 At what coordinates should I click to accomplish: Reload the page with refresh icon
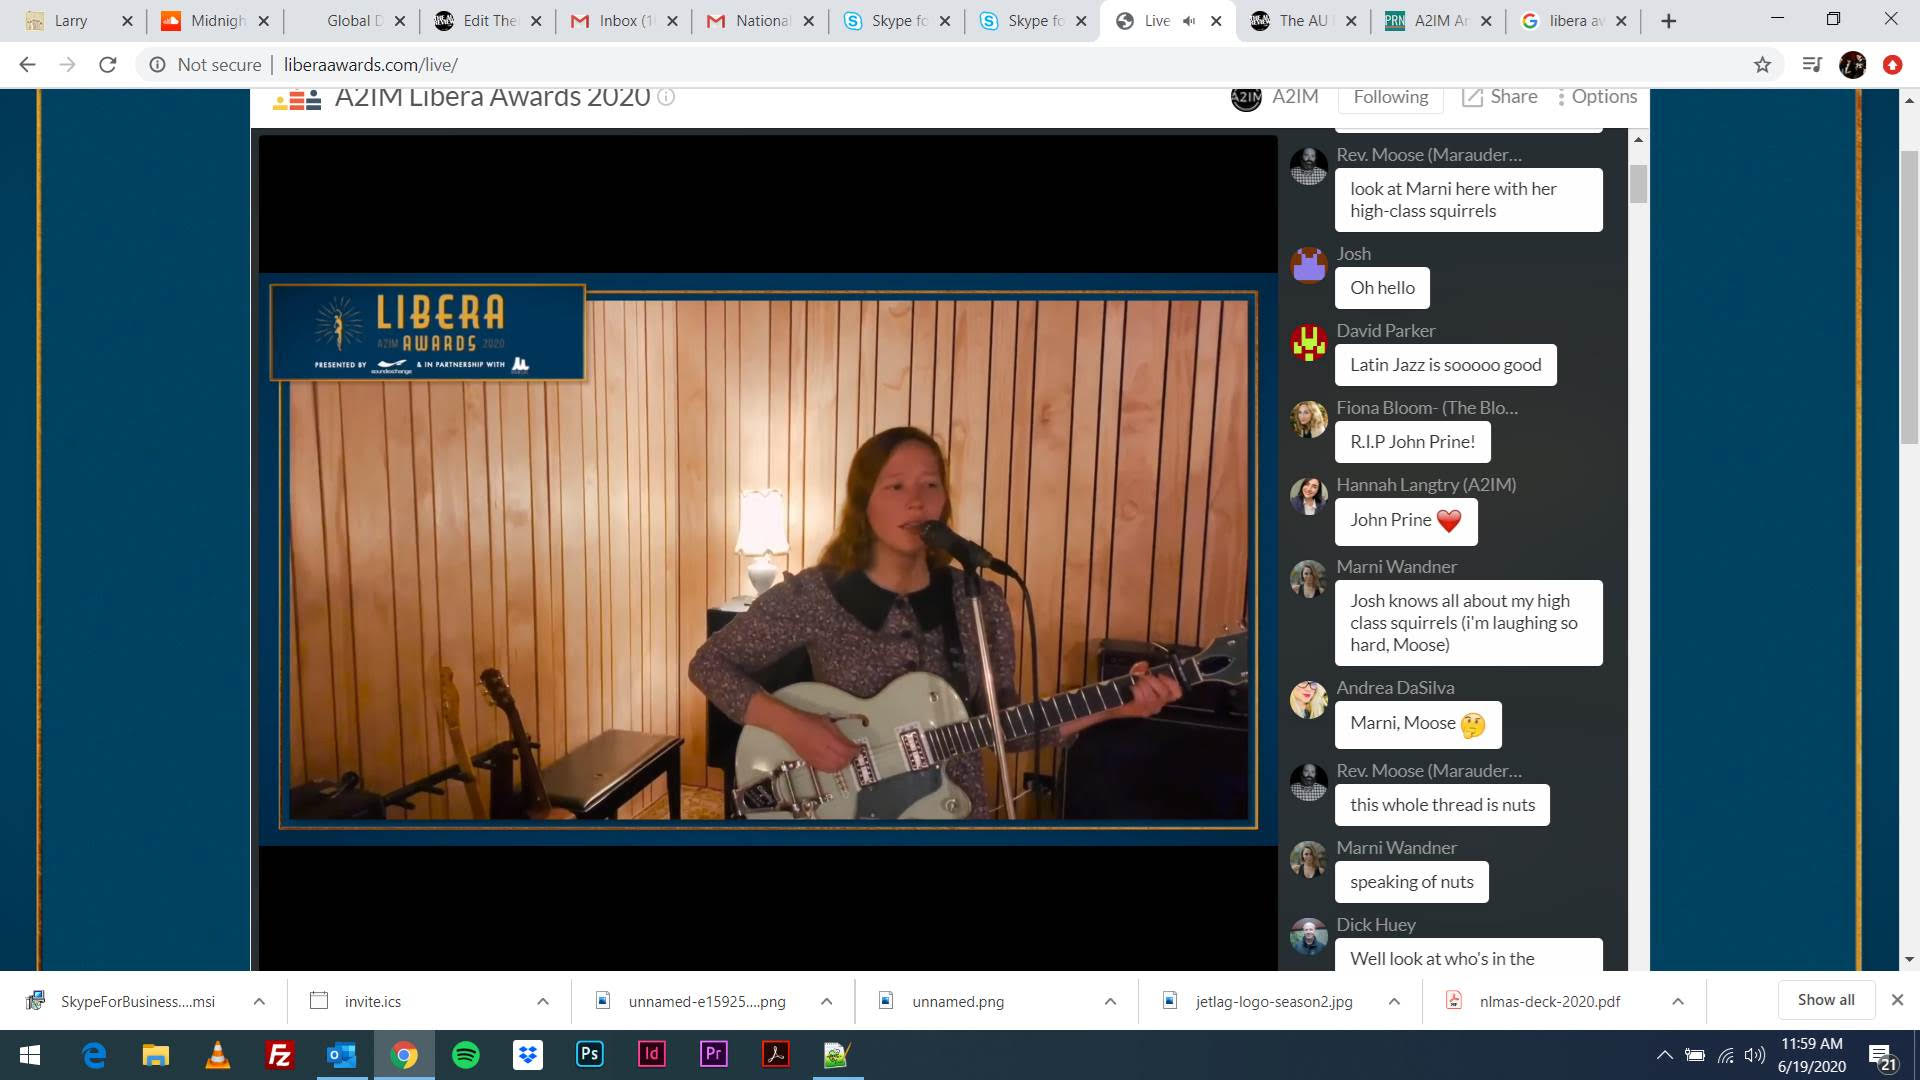point(108,65)
